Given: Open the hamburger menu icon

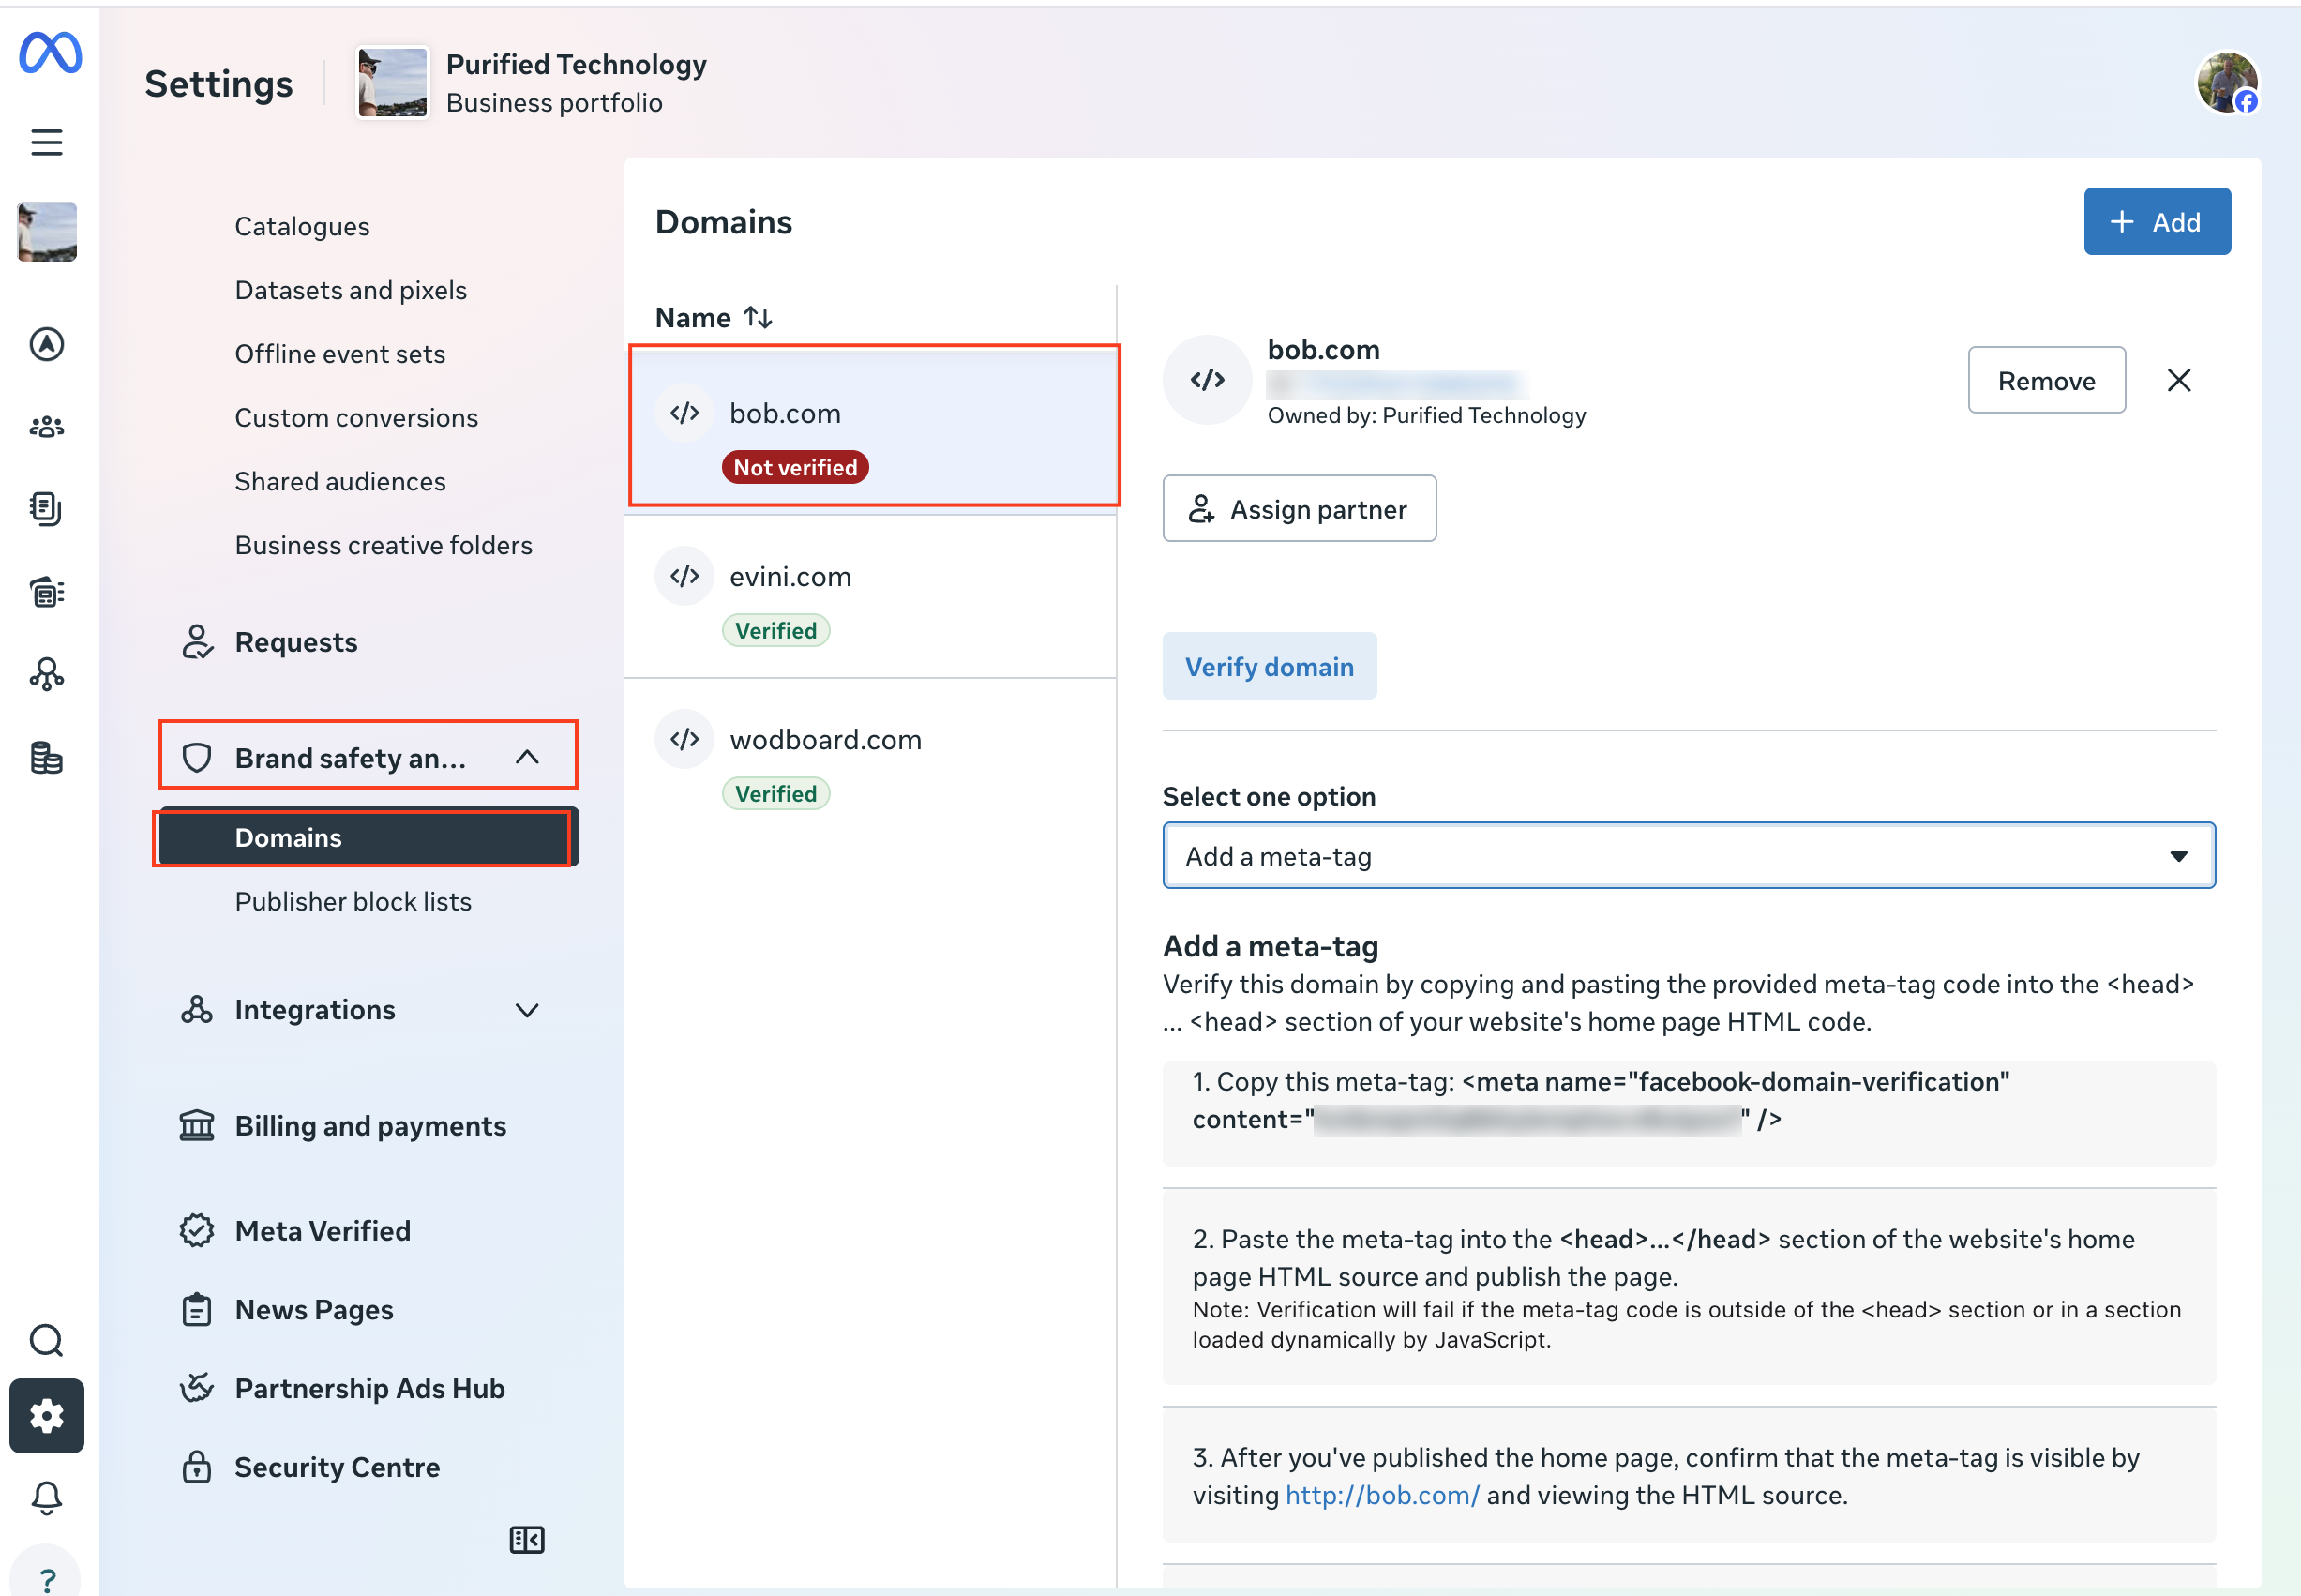Looking at the screenshot, I should (47, 142).
